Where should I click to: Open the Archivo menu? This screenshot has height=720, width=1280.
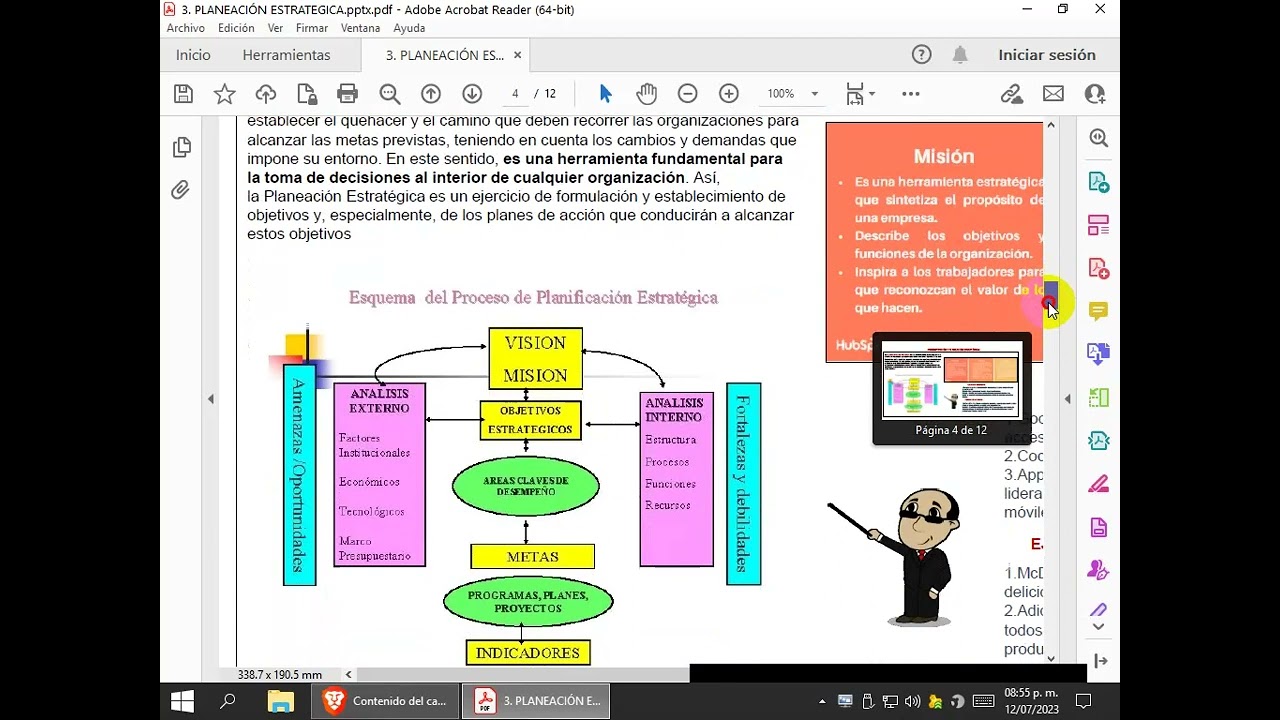[186, 28]
